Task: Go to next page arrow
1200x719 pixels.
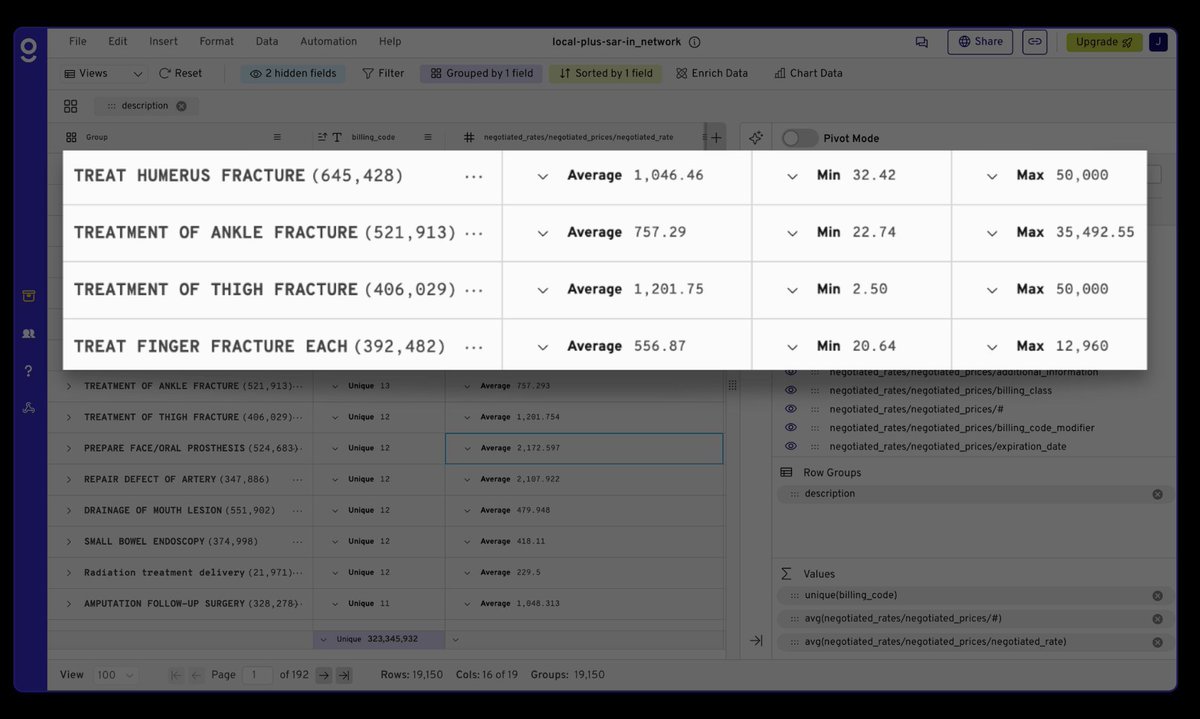Action: coord(323,676)
